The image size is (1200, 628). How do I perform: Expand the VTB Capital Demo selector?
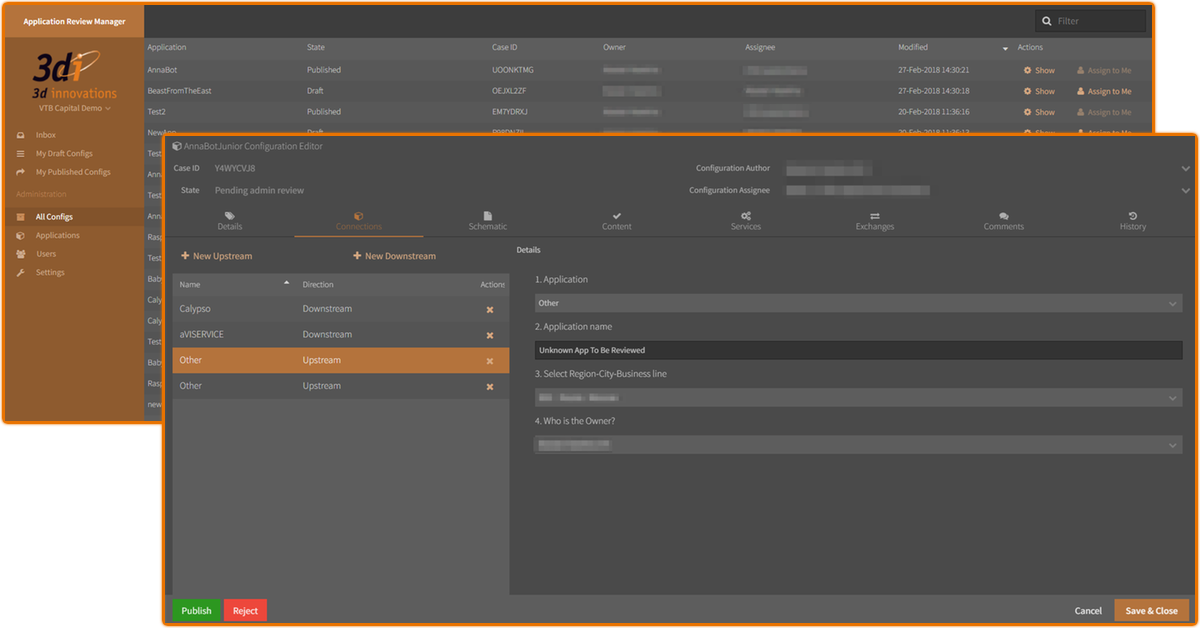[x=75, y=108]
